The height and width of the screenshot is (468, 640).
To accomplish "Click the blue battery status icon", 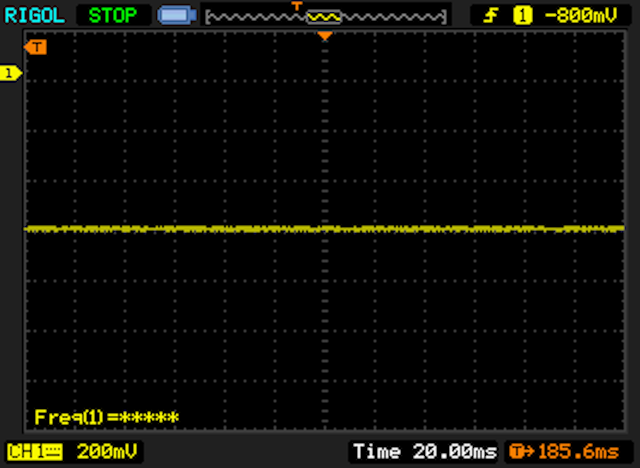I will pos(177,16).
